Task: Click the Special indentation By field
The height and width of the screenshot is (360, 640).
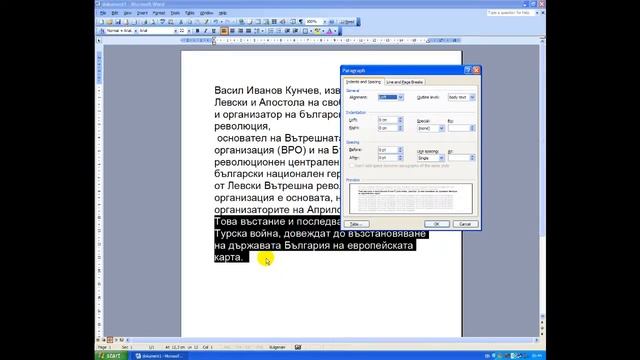Action: 459,128
